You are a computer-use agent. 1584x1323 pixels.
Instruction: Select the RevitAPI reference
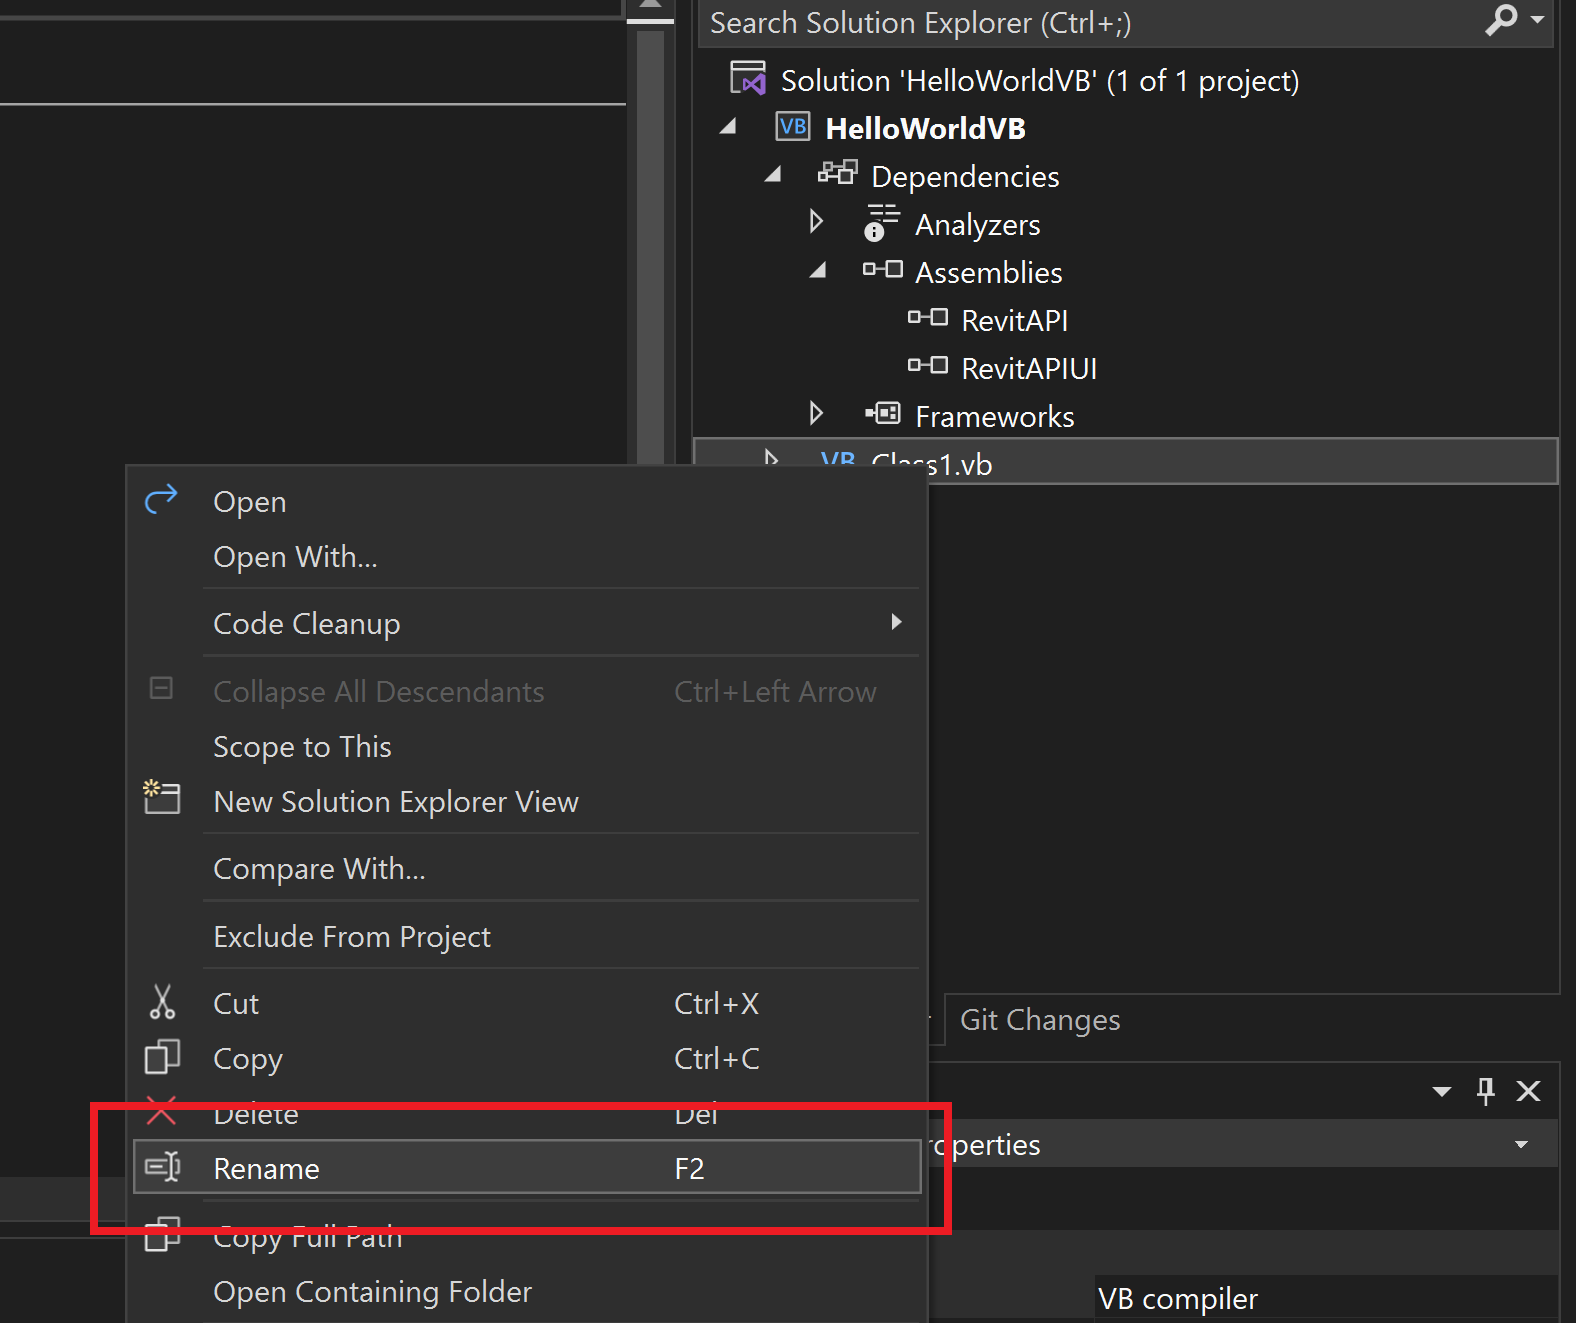1014,320
